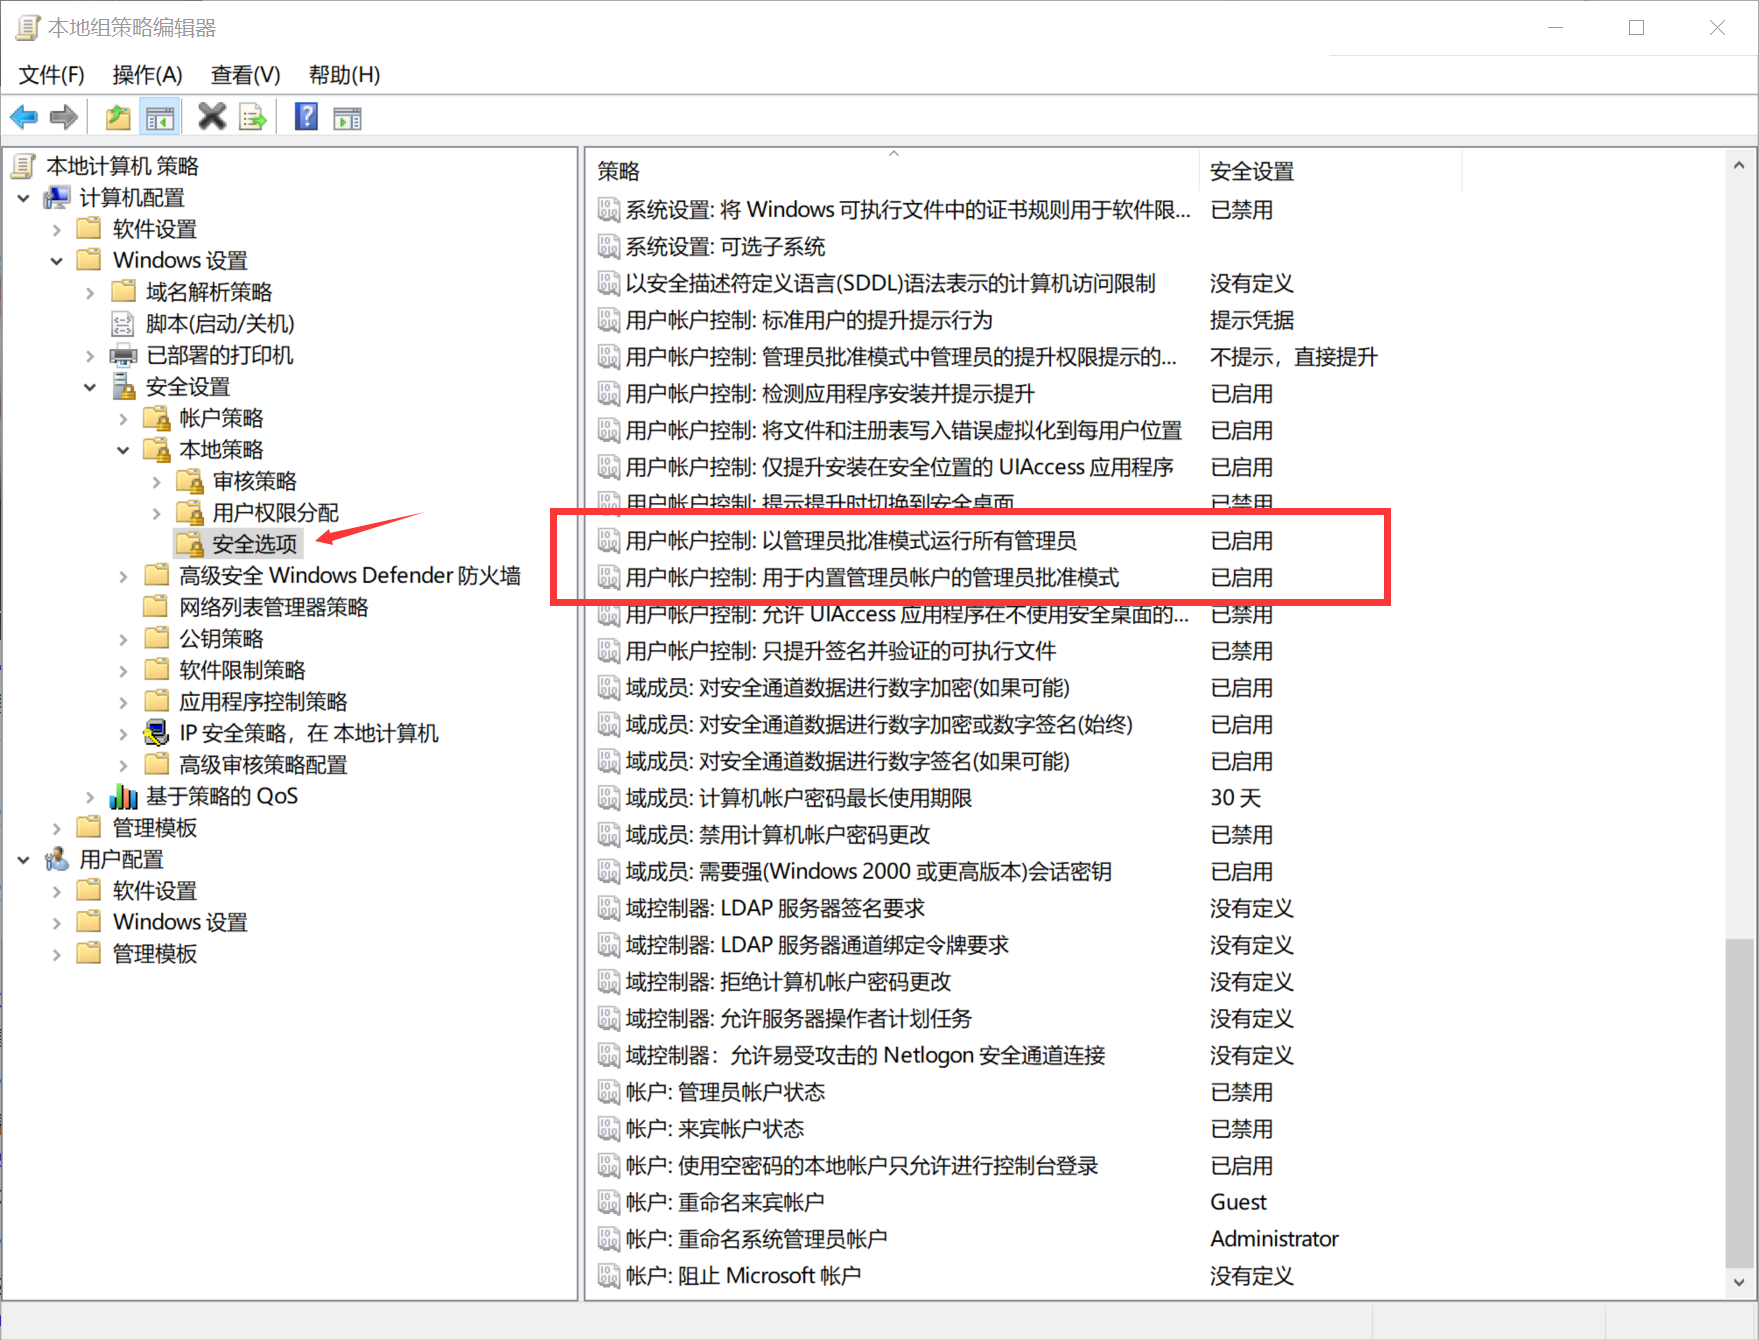1759x1340 pixels.
Task: Toggle the show/hide action pane icon
Action: coord(346,116)
